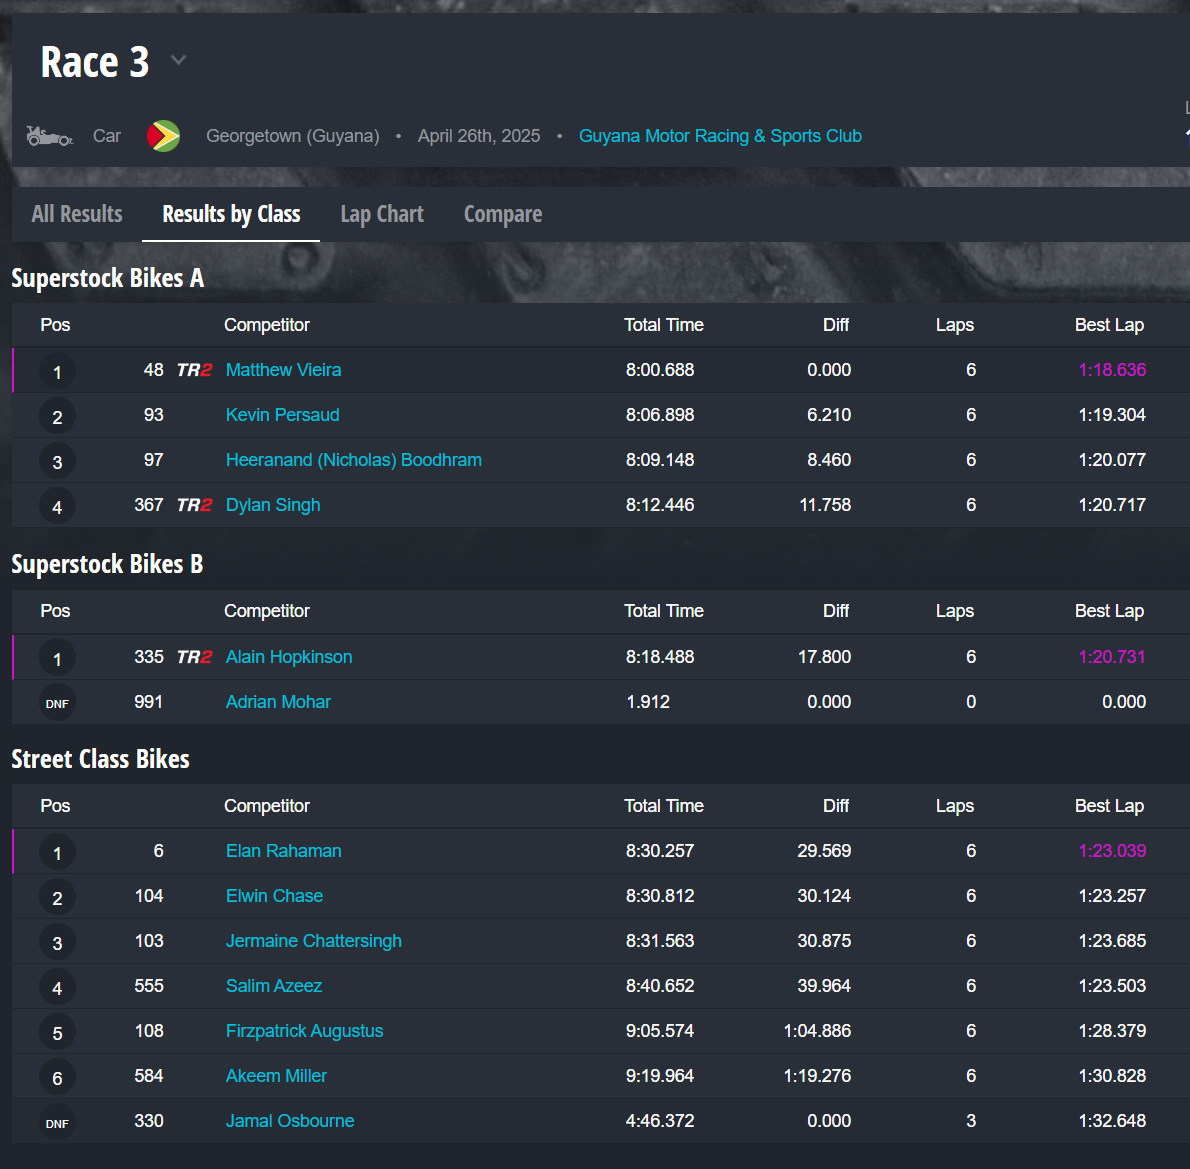Switch to the All Results tab
The width and height of the screenshot is (1190, 1169).
[77, 214]
